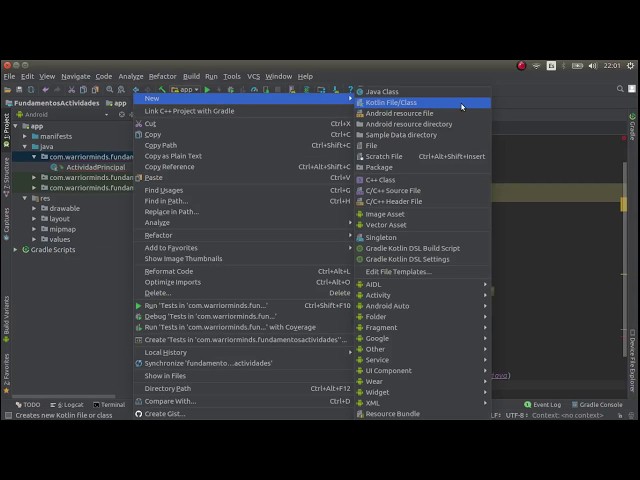Expand the layout folder

click(x=34, y=219)
